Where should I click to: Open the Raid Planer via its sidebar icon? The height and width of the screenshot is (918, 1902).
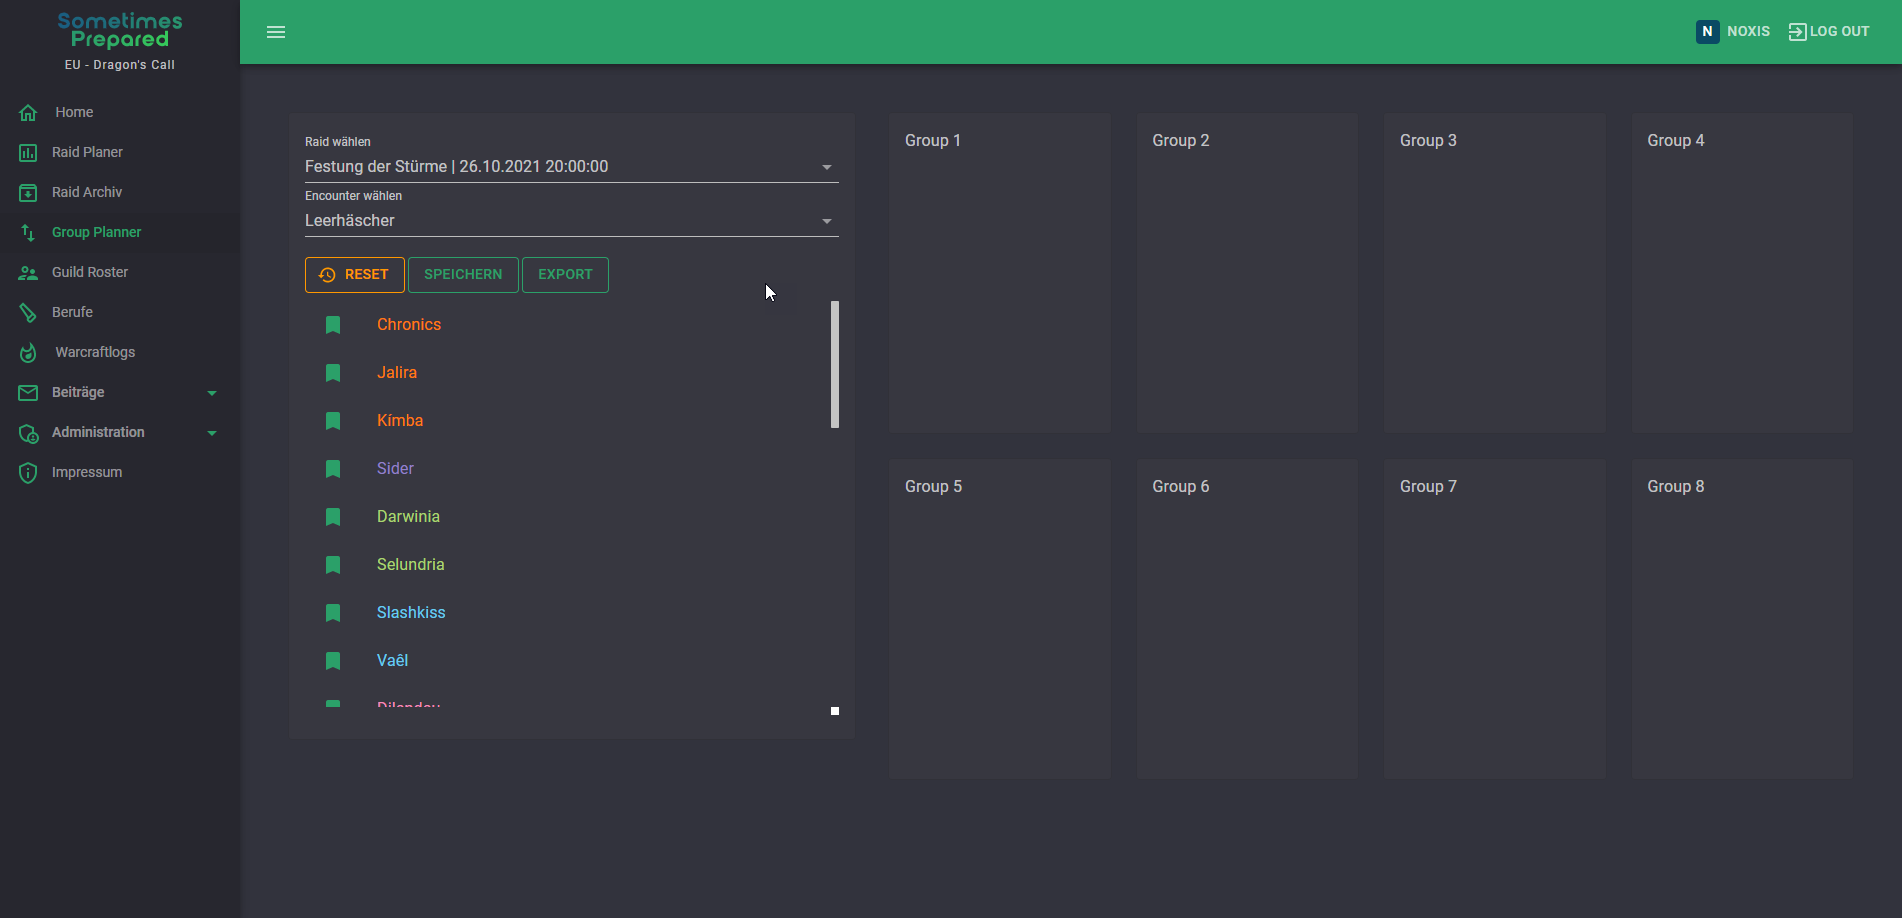tap(28, 152)
